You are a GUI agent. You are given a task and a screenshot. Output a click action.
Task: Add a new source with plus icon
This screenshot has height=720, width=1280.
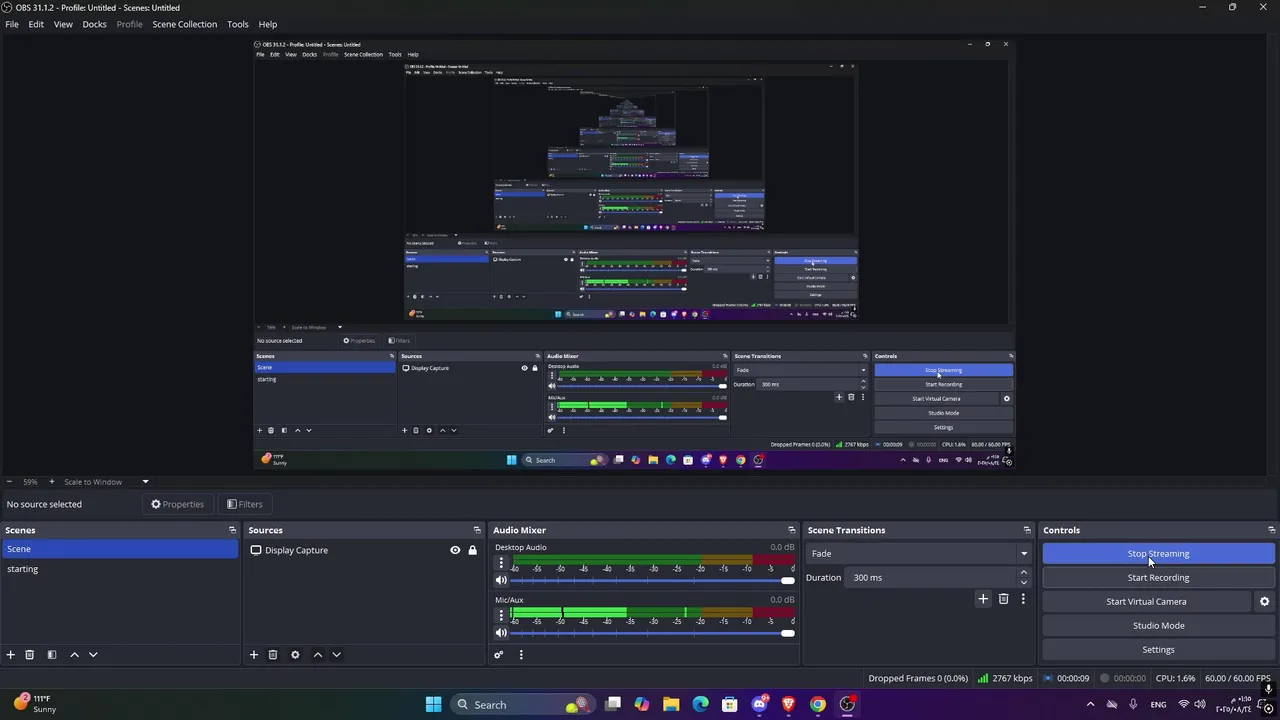click(x=254, y=655)
